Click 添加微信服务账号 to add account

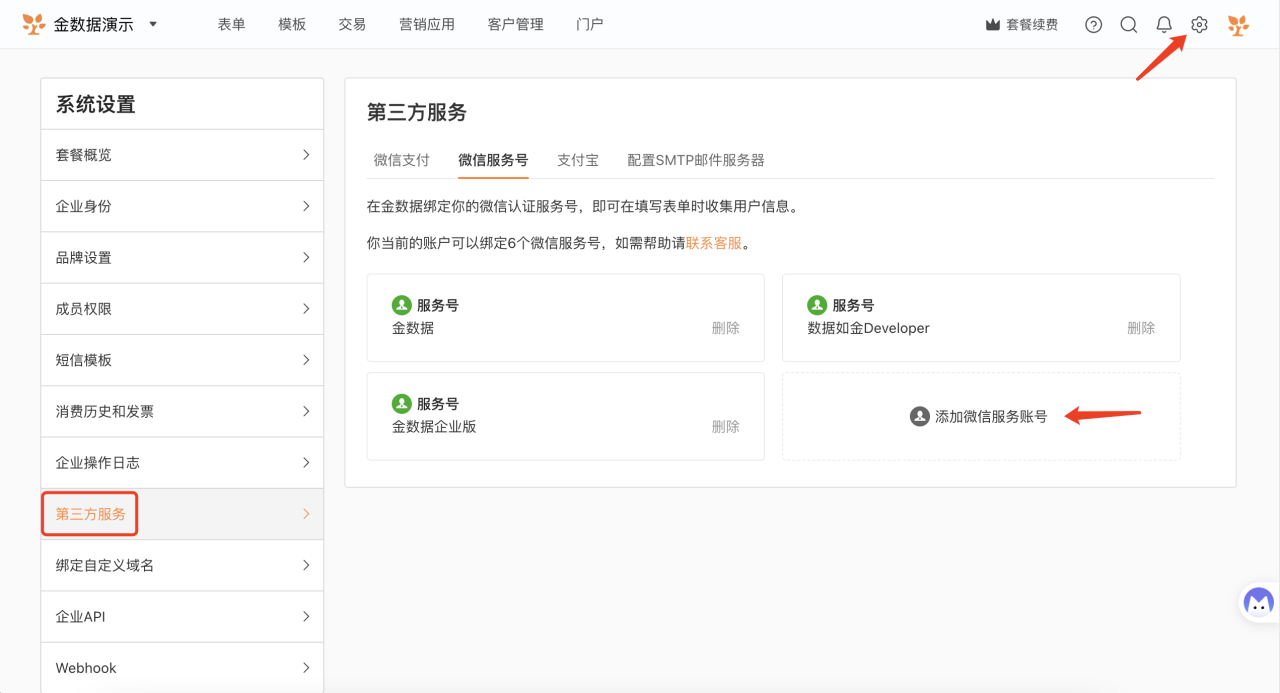[991, 416]
